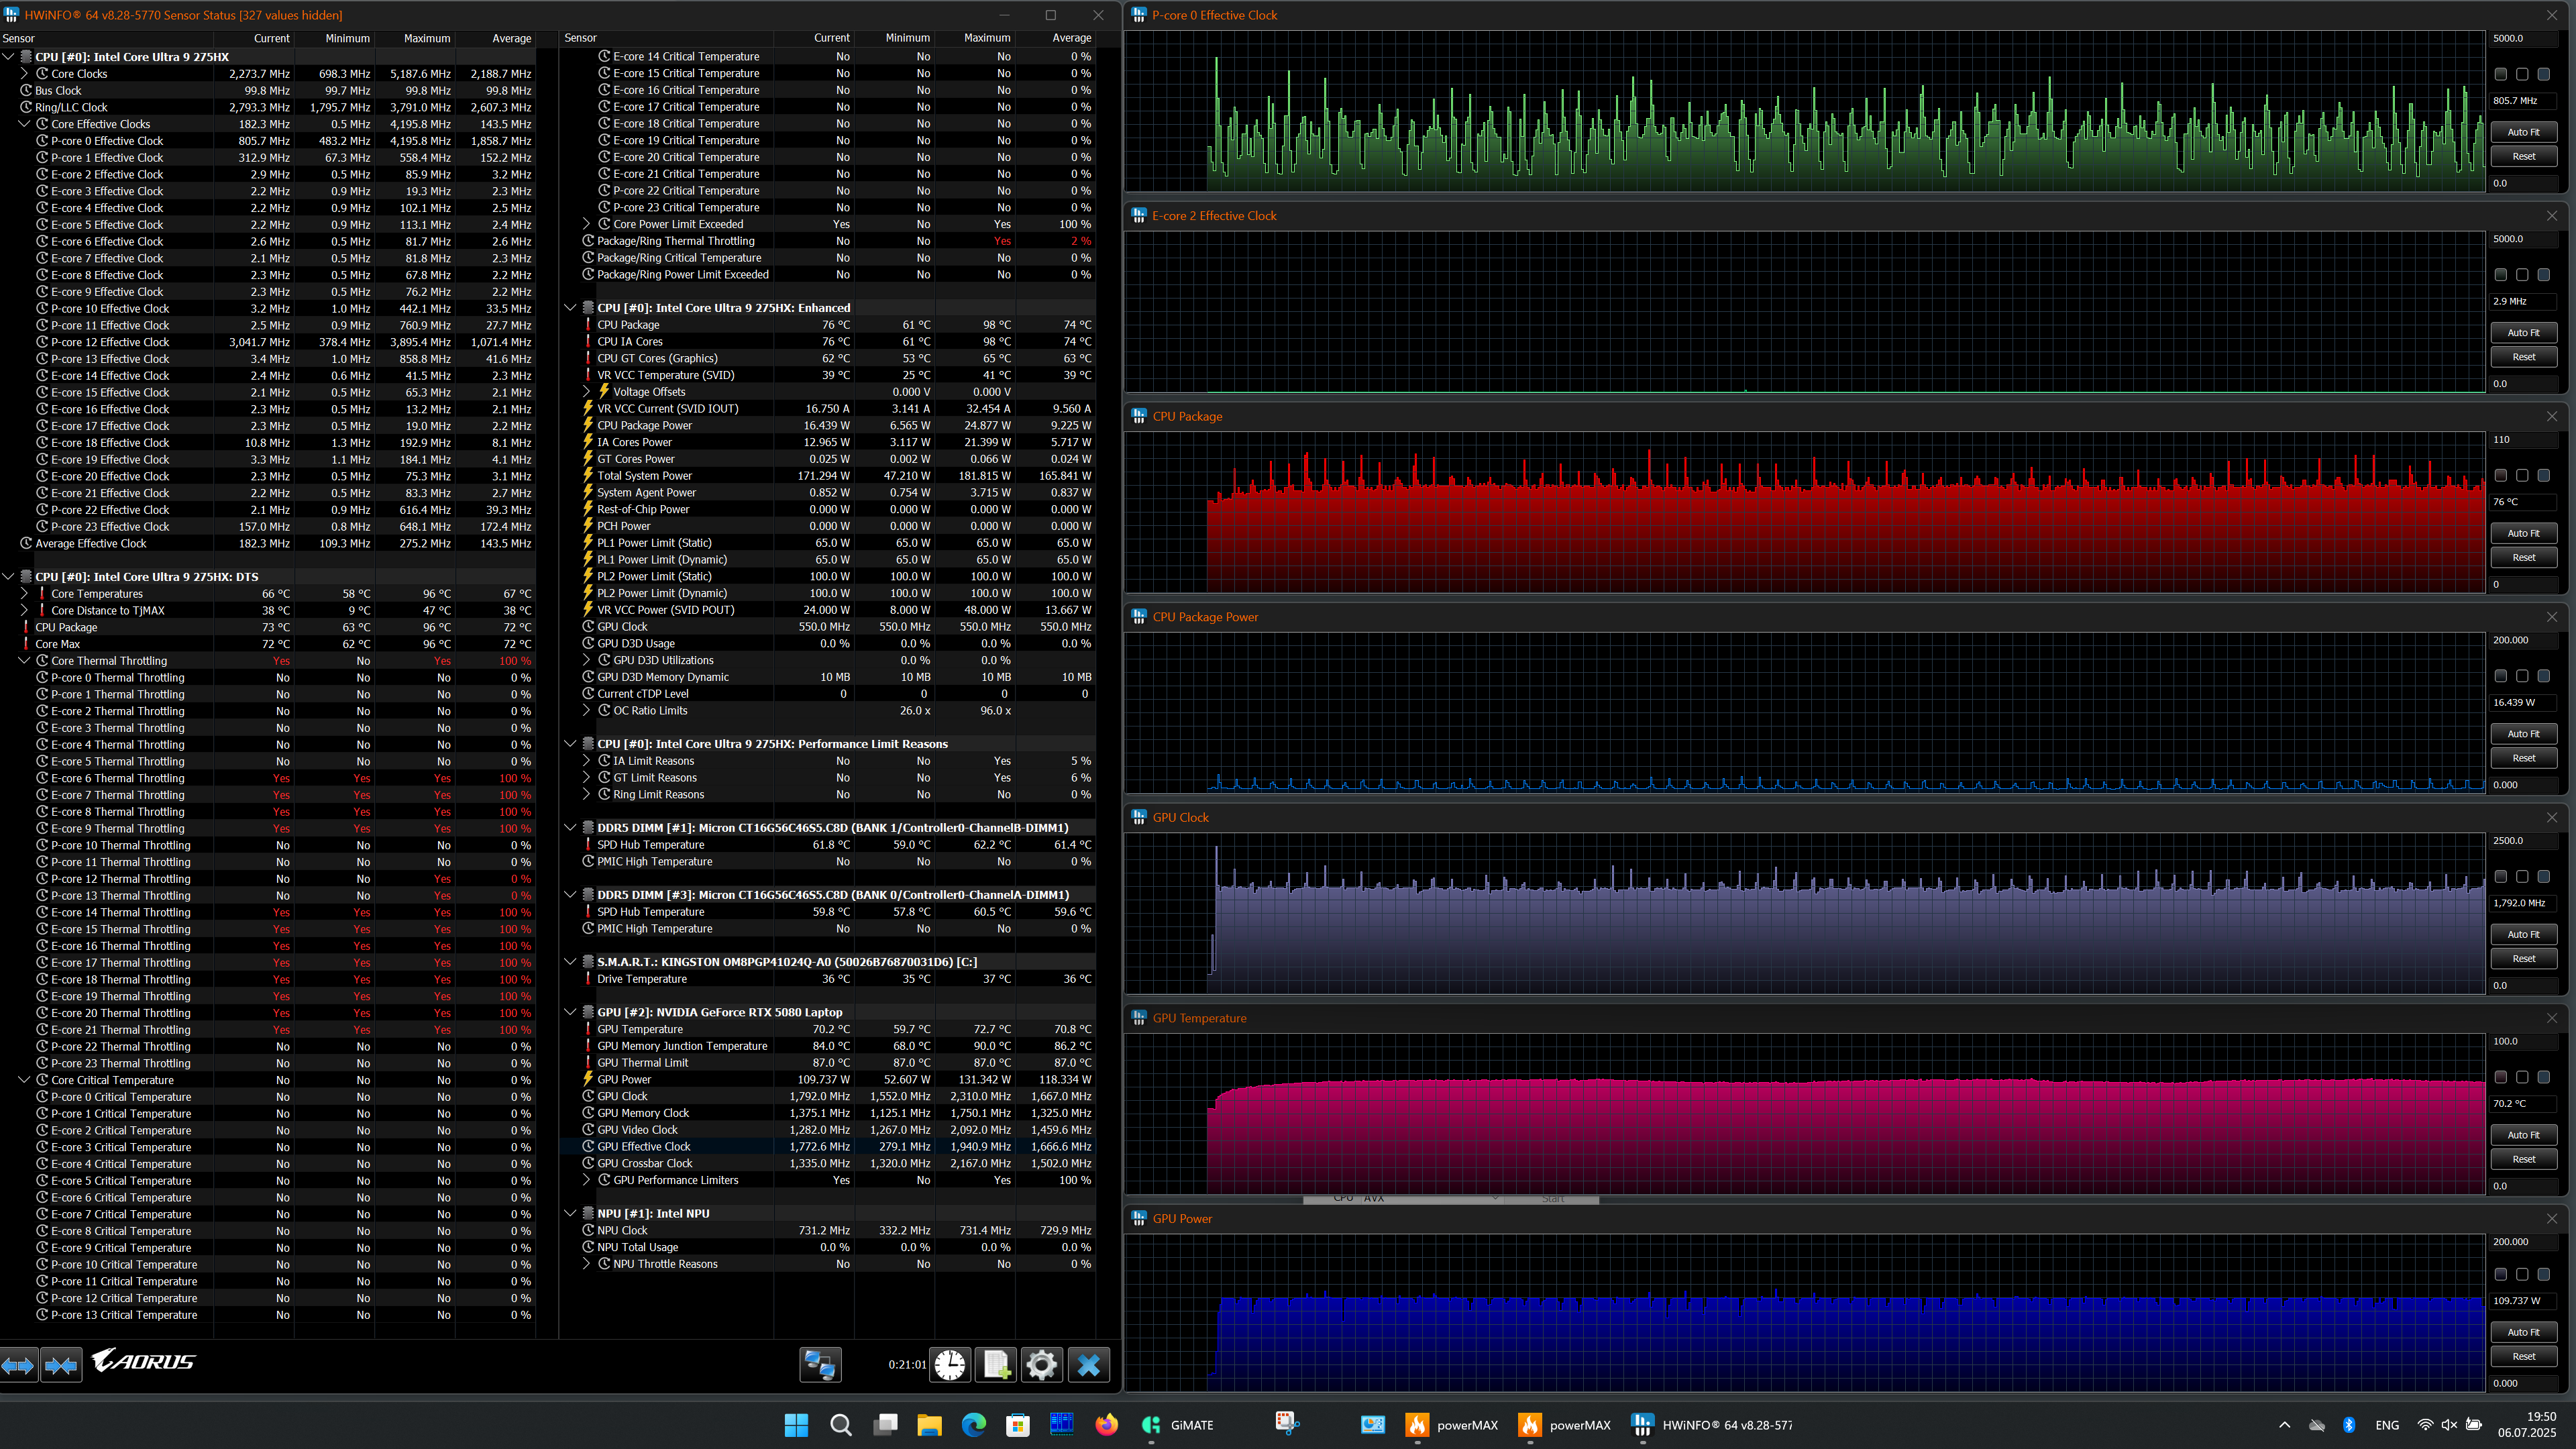The image size is (2576, 1449).
Task: Open the network remote monitoring icon
Action: [820, 1365]
